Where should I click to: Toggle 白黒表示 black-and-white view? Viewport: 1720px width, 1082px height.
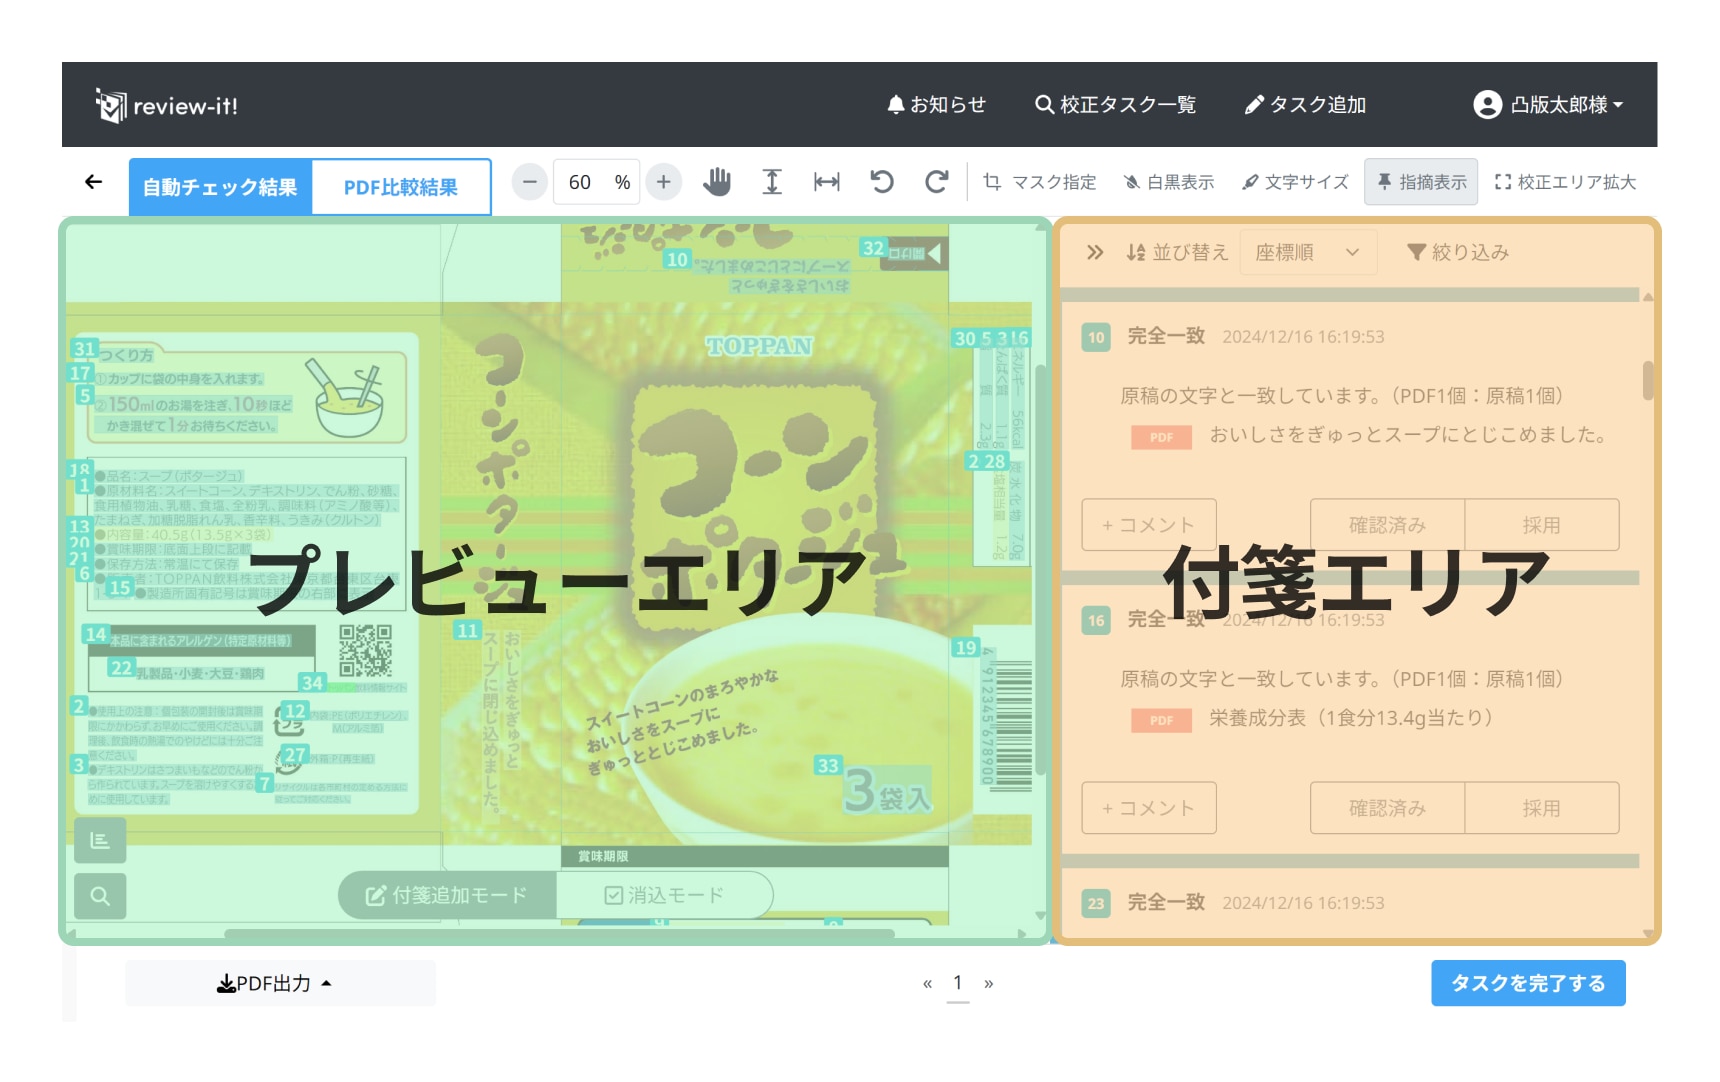[x=1169, y=182]
